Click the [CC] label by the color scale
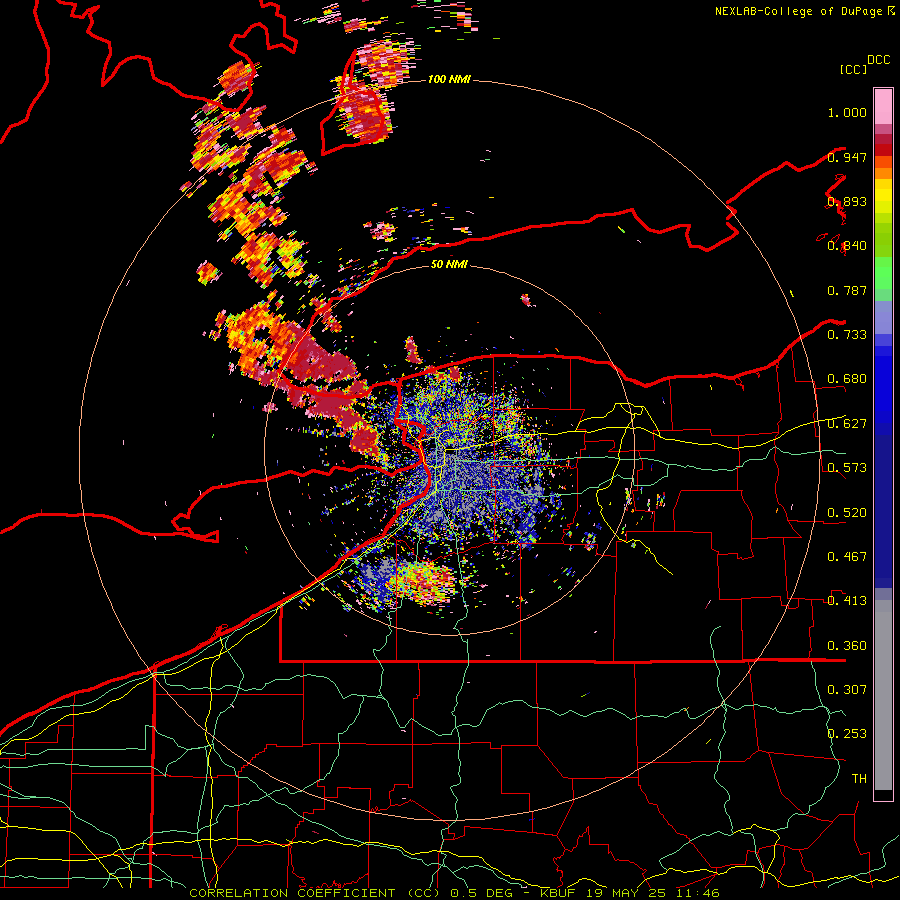 [854, 69]
